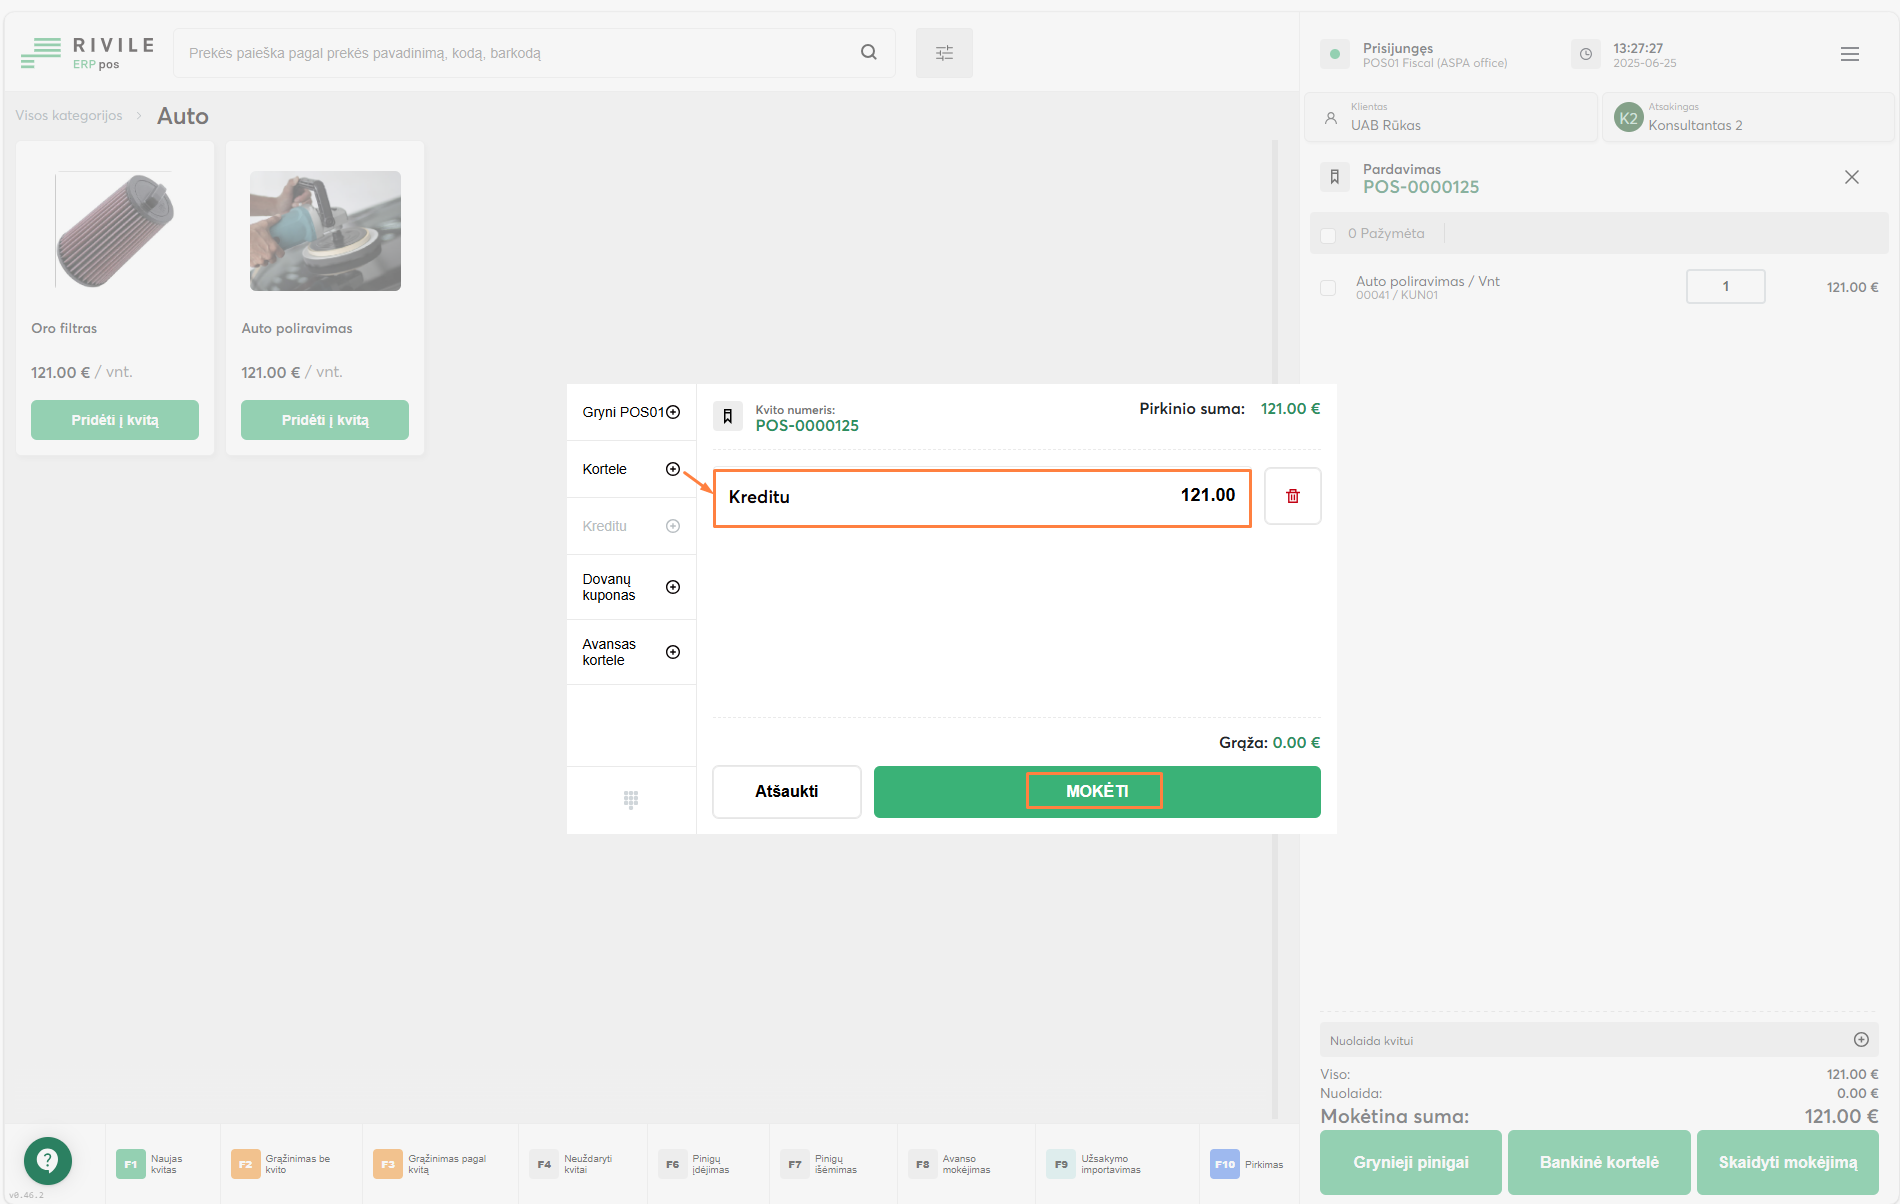Open the numeric keypad grid icon
The image size is (1900, 1204).
[x=631, y=799]
